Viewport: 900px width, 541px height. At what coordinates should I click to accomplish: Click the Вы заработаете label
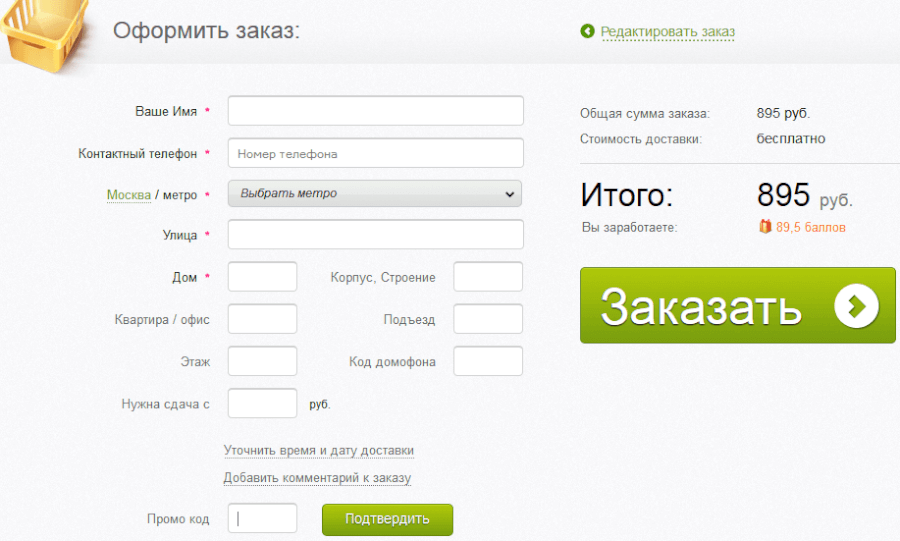point(629,228)
